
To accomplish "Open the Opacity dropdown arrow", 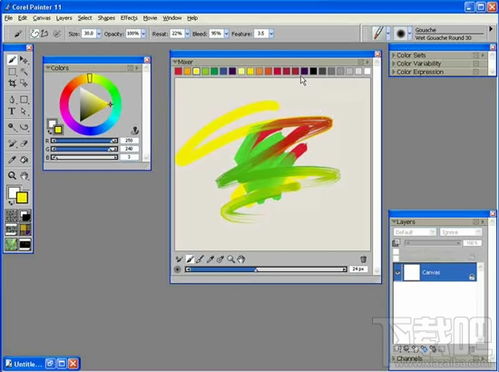I will point(143,34).
